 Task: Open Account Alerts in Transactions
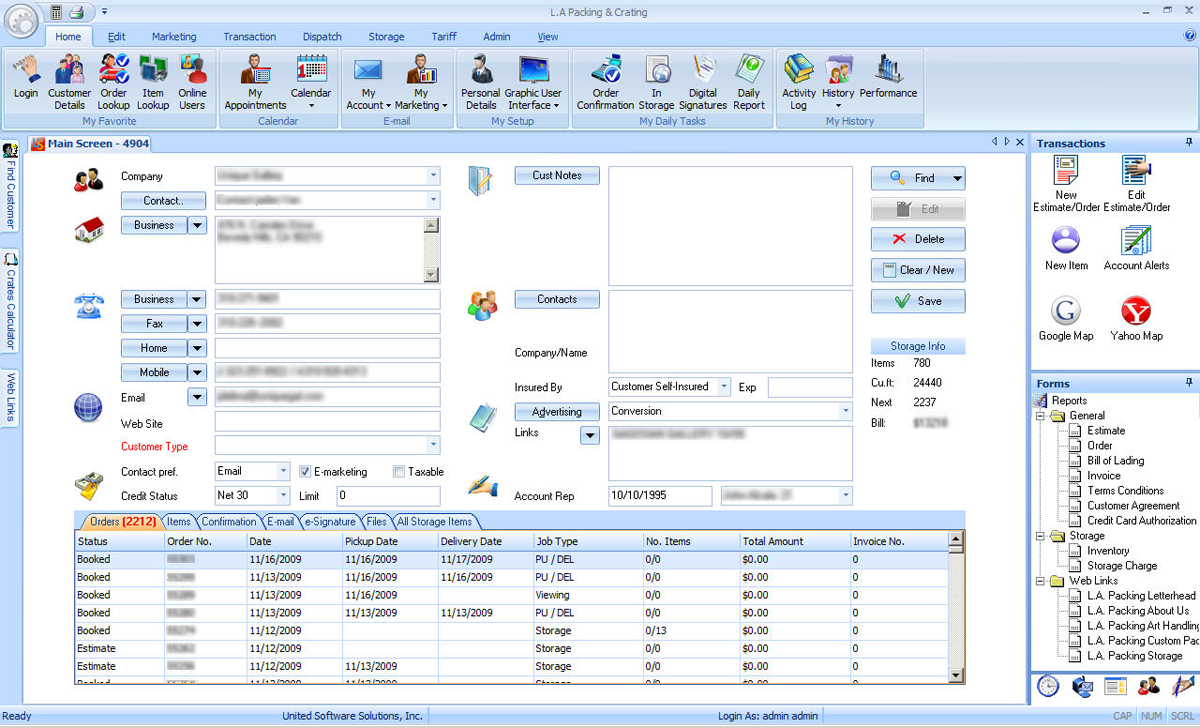tap(1136, 248)
